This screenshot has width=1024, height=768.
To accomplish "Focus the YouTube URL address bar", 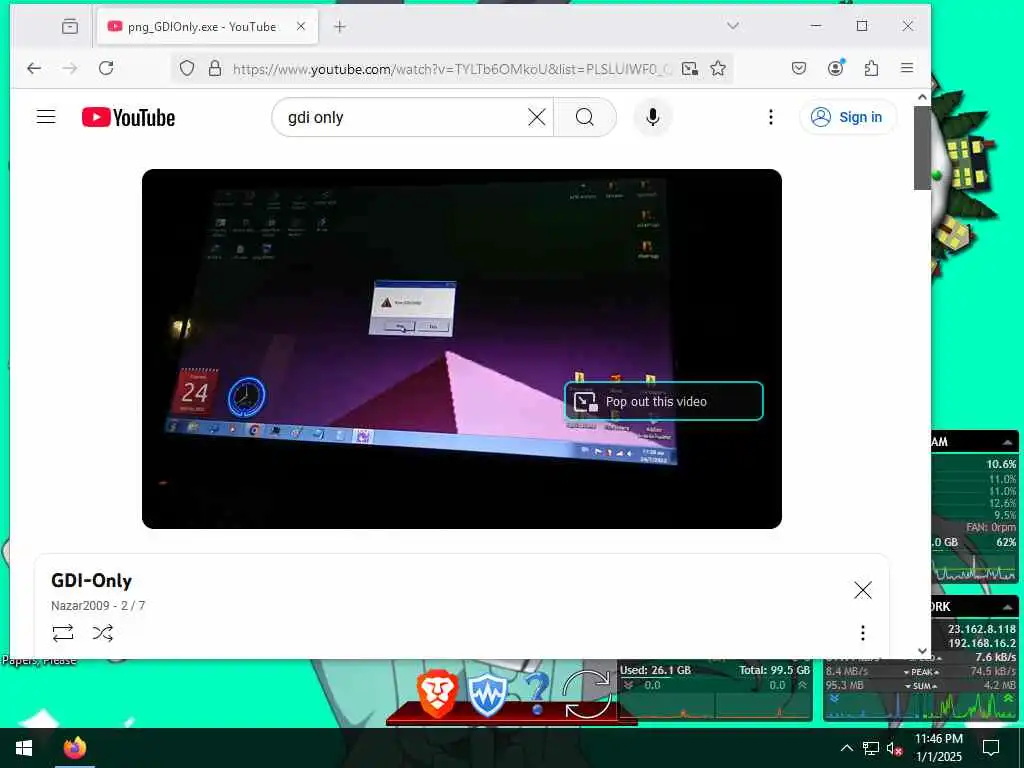I will pyautogui.click(x=451, y=69).
